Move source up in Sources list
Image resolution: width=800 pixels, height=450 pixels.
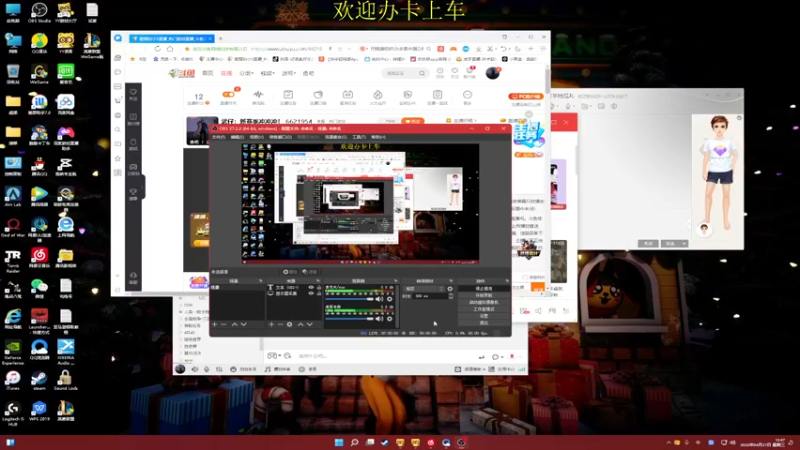[301, 324]
